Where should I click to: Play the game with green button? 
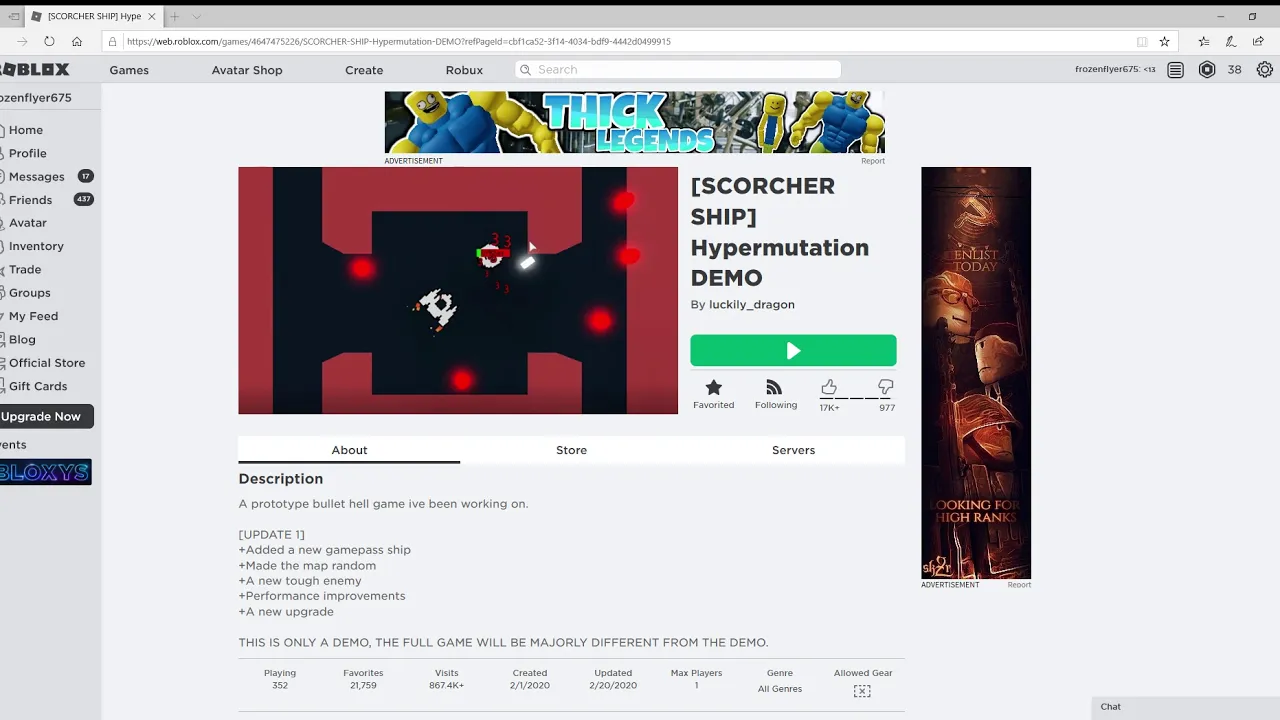(793, 351)
